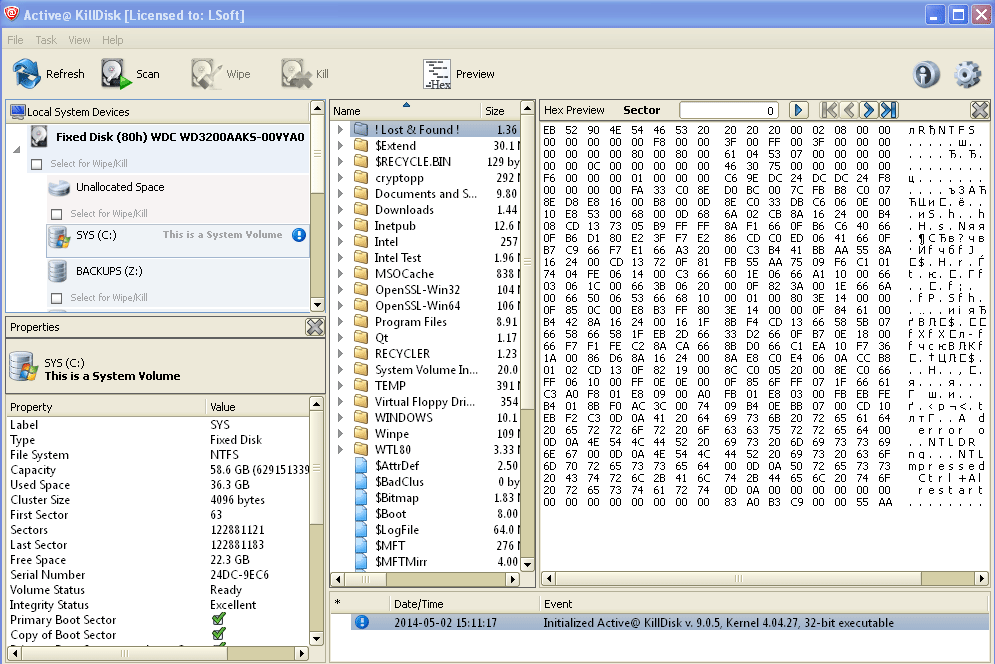
Task: Open the View menu
Action: click(79, 40)
